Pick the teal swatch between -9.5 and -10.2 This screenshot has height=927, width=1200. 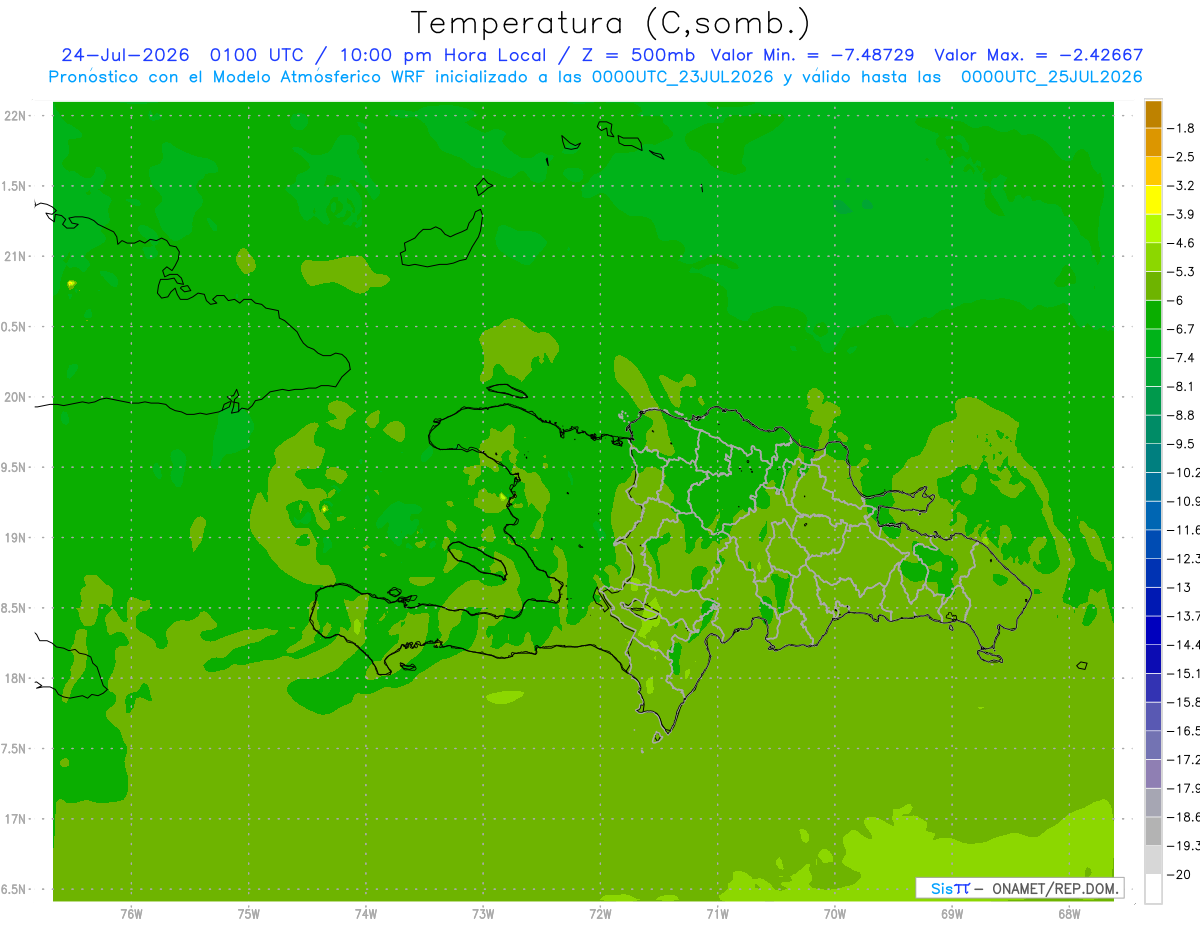pos(1153,458)
